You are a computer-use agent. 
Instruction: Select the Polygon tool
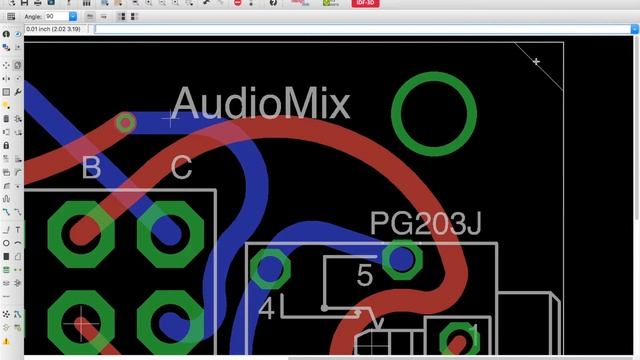click(x=18, y=256)
